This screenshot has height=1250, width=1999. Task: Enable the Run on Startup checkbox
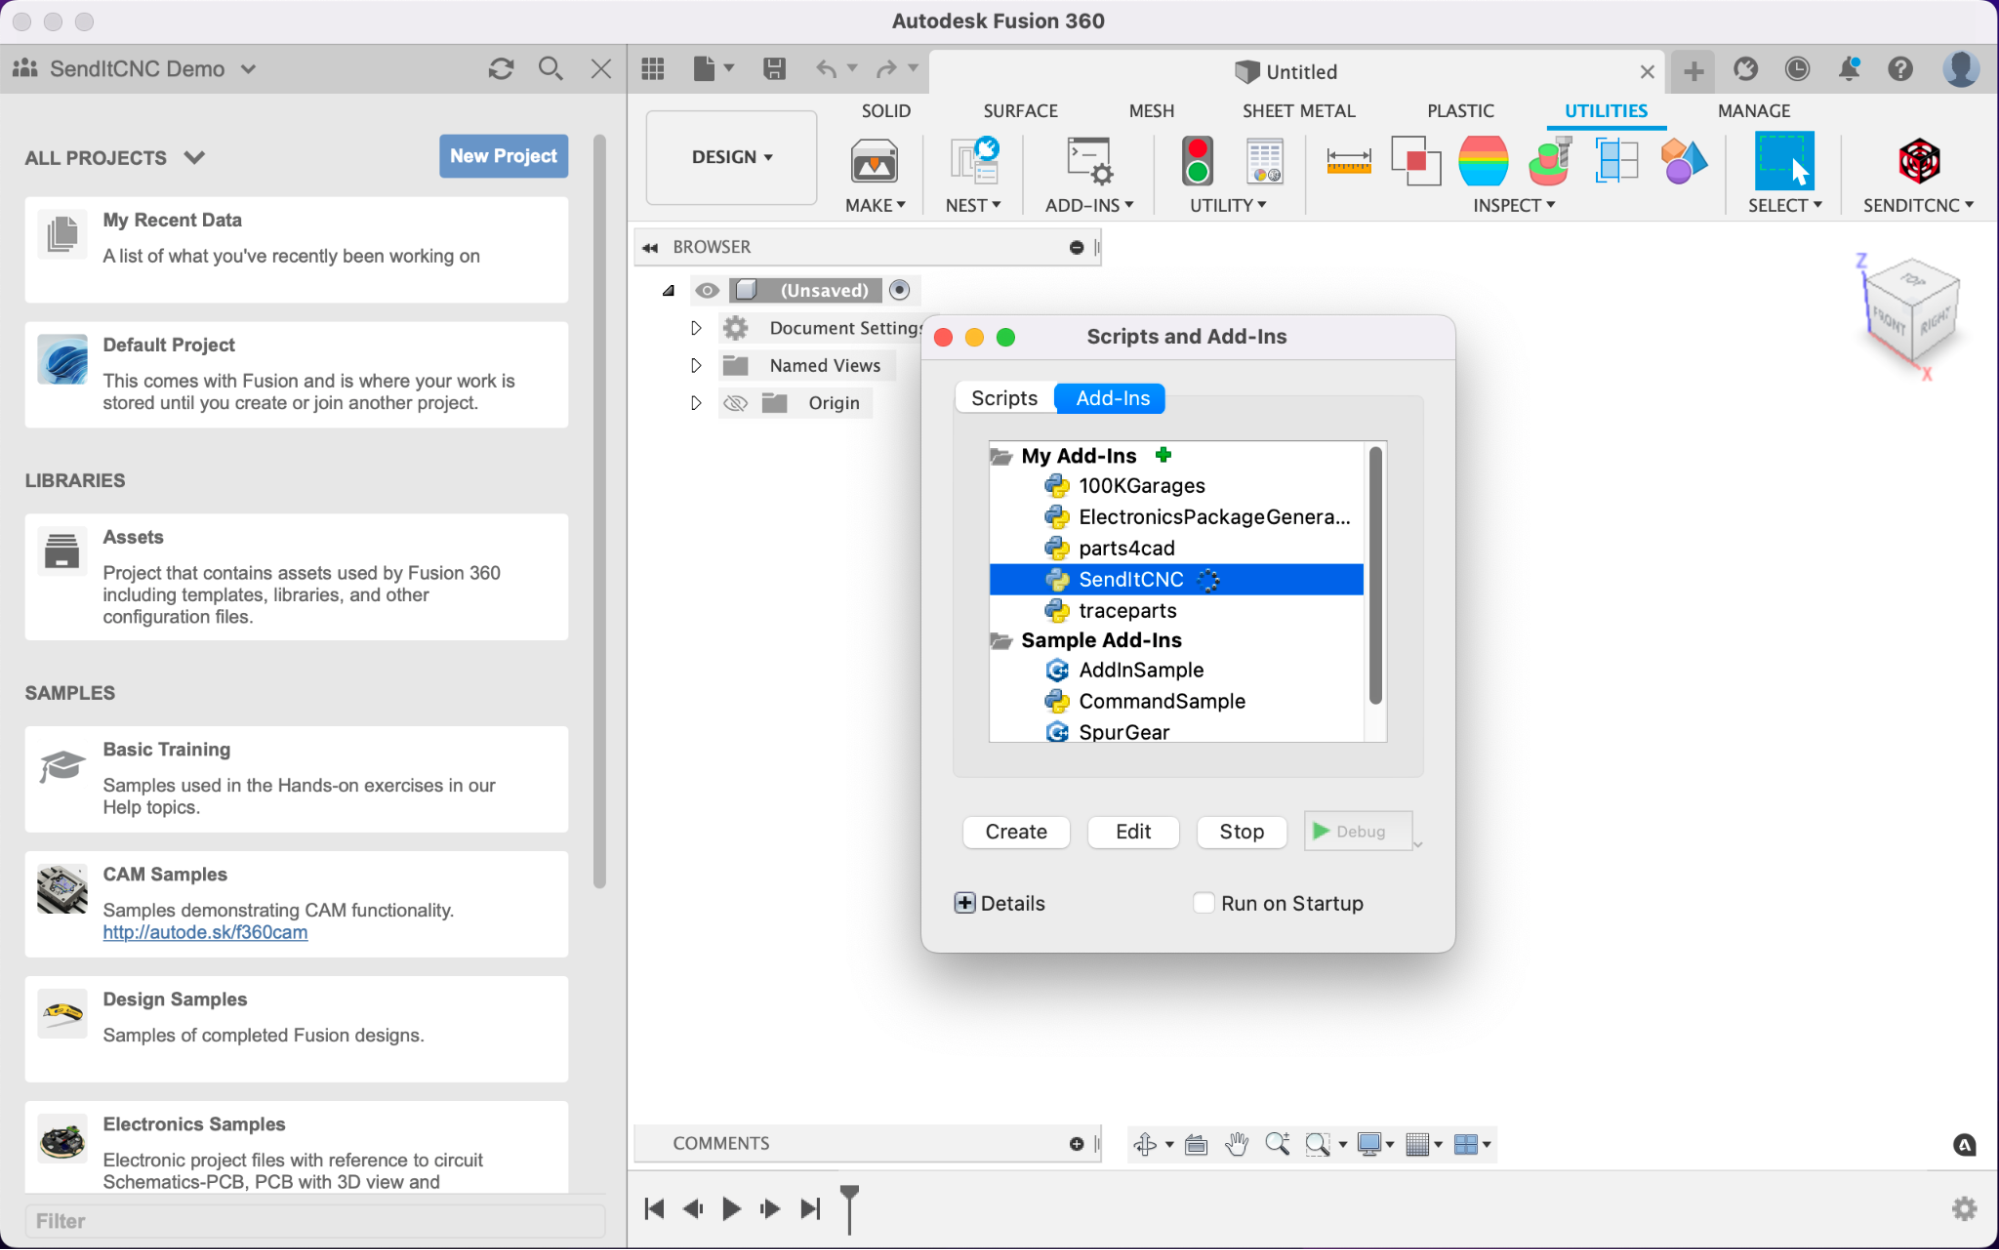tap(1204, 903)
